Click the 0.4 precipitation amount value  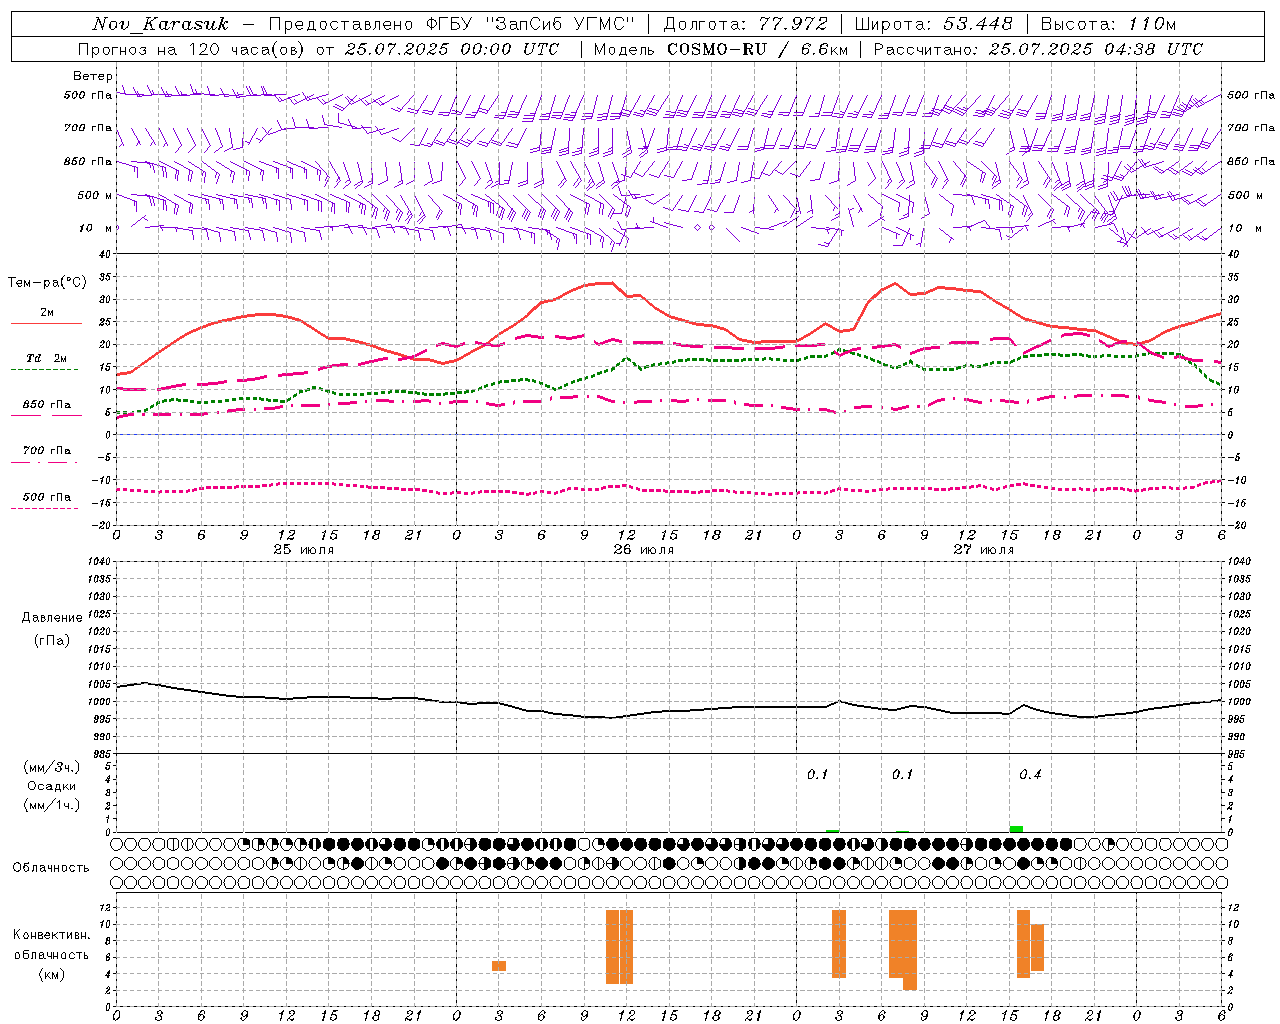point(1030,775)
